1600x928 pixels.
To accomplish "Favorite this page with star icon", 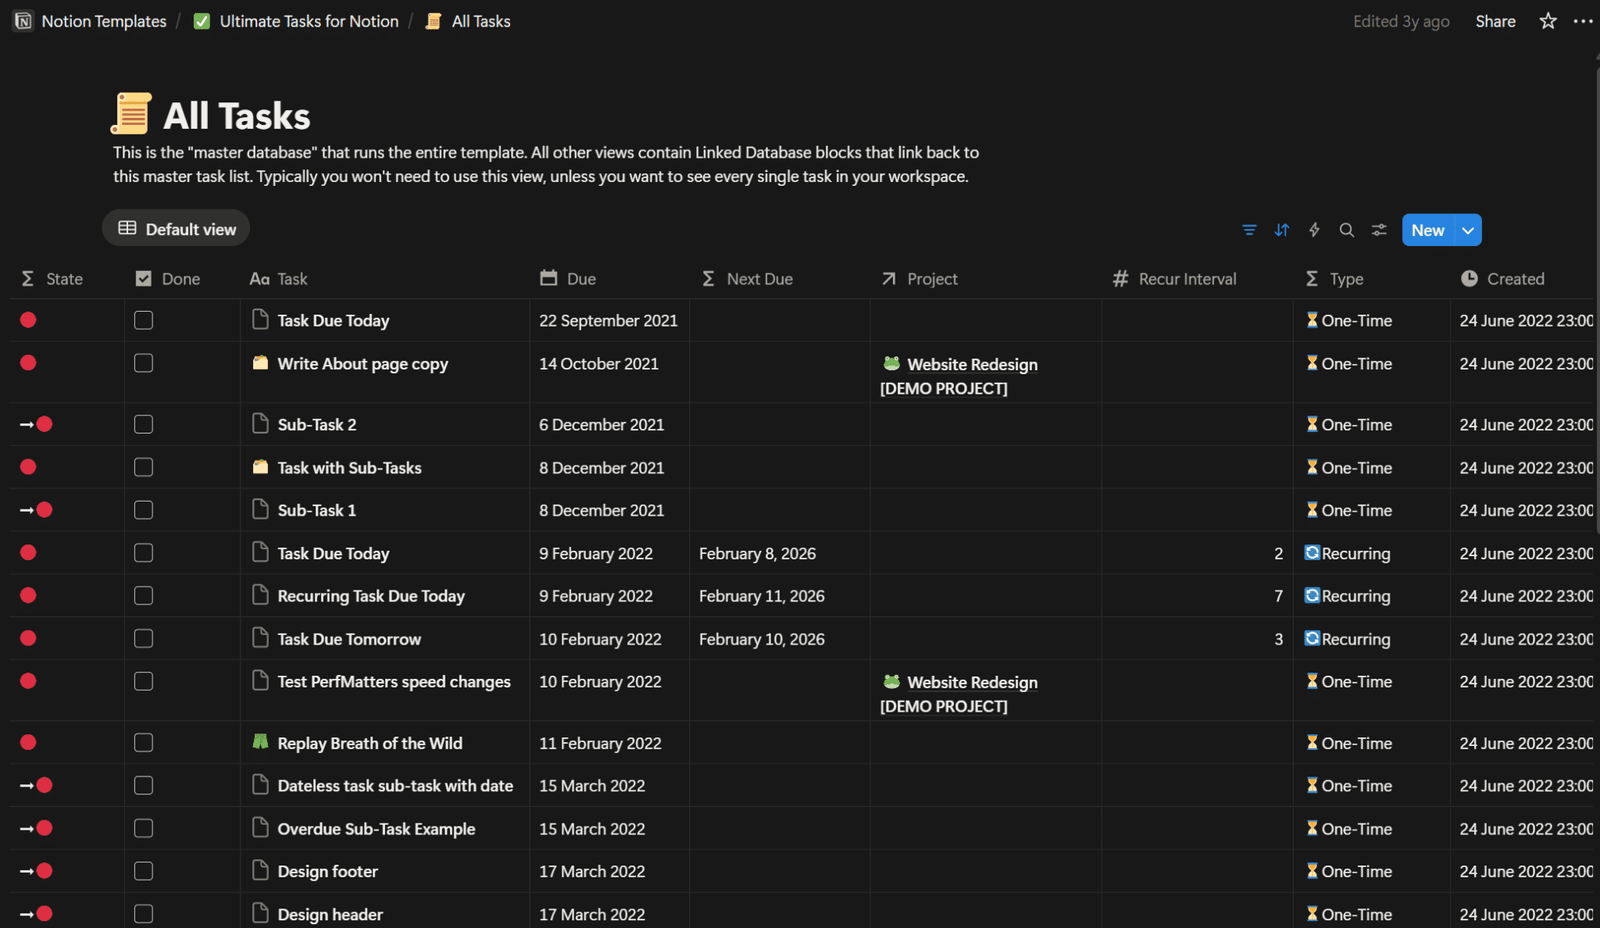I will [x=1548, y=21].
